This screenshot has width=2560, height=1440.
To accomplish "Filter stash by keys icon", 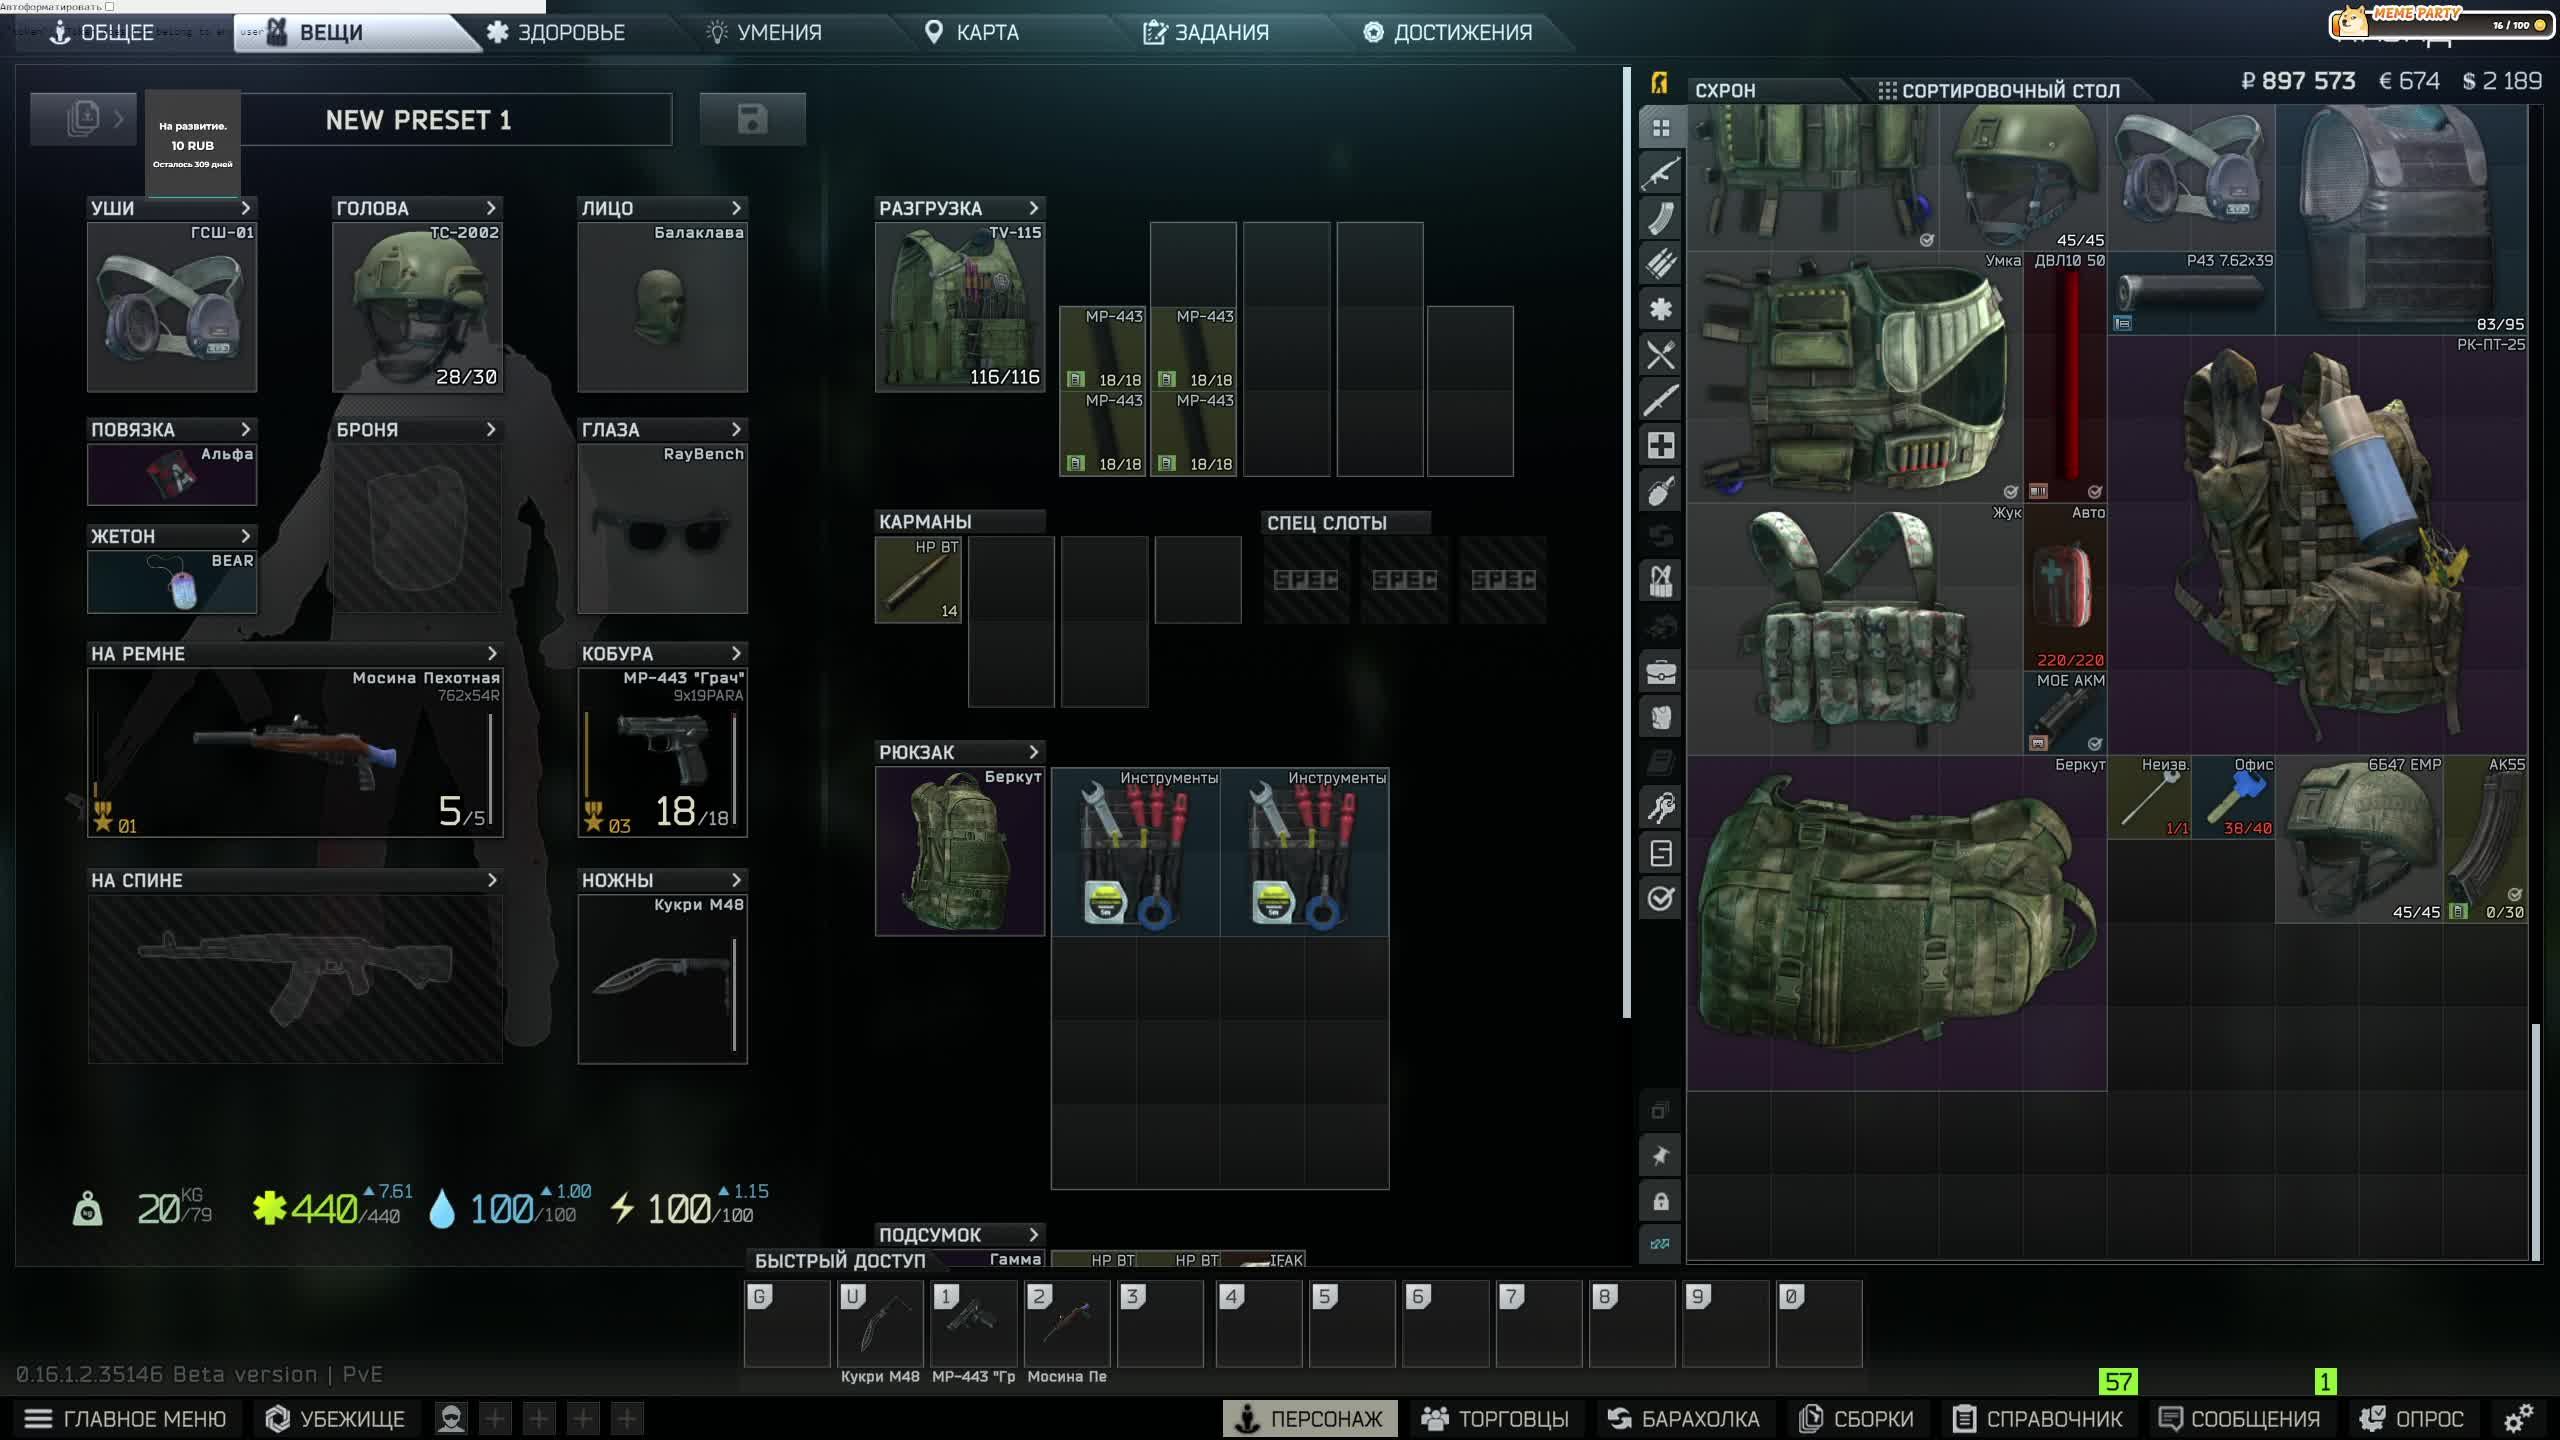I will pos(1660,807).
